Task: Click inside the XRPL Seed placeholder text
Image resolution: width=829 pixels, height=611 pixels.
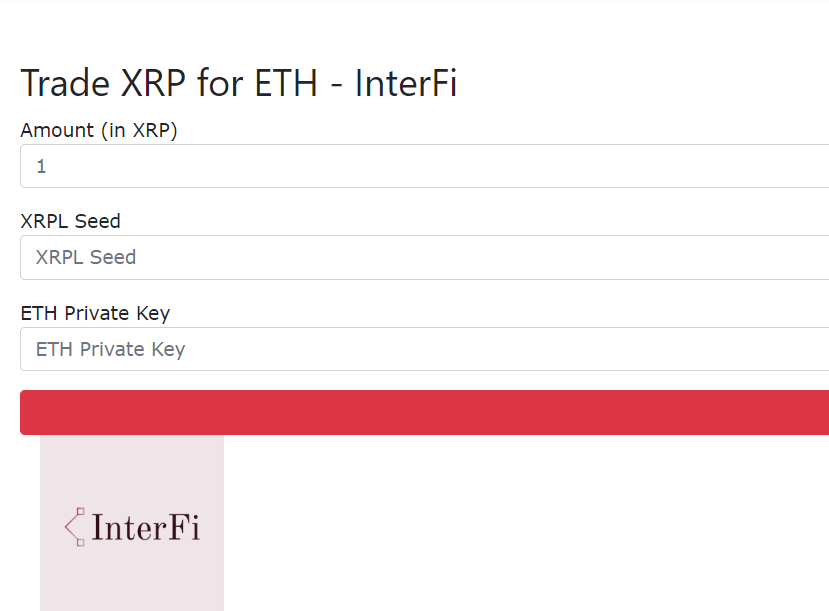Action: tap(84, 257)
